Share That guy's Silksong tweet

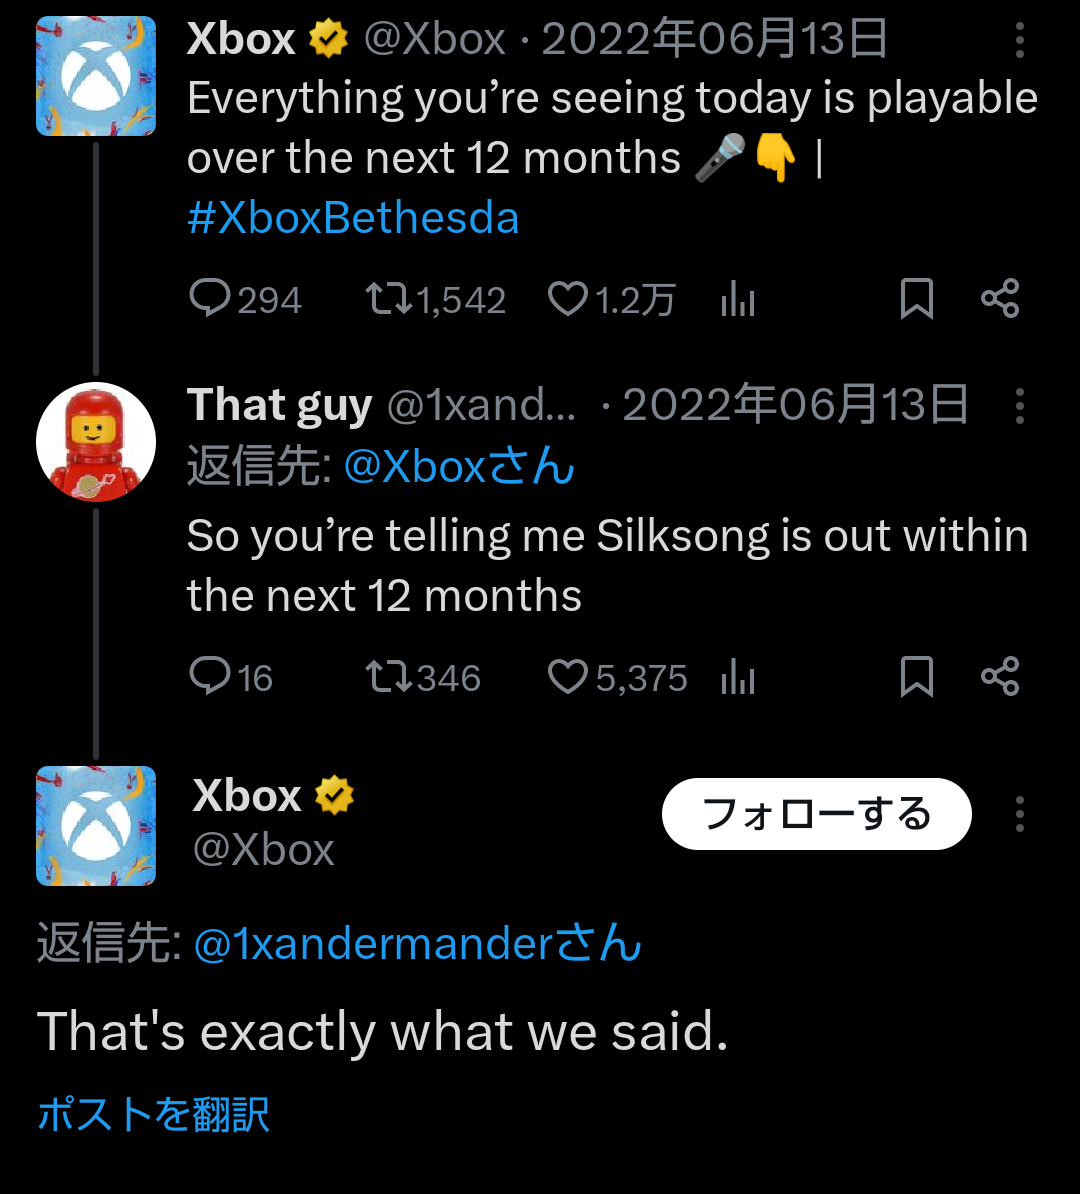point(999,677)
